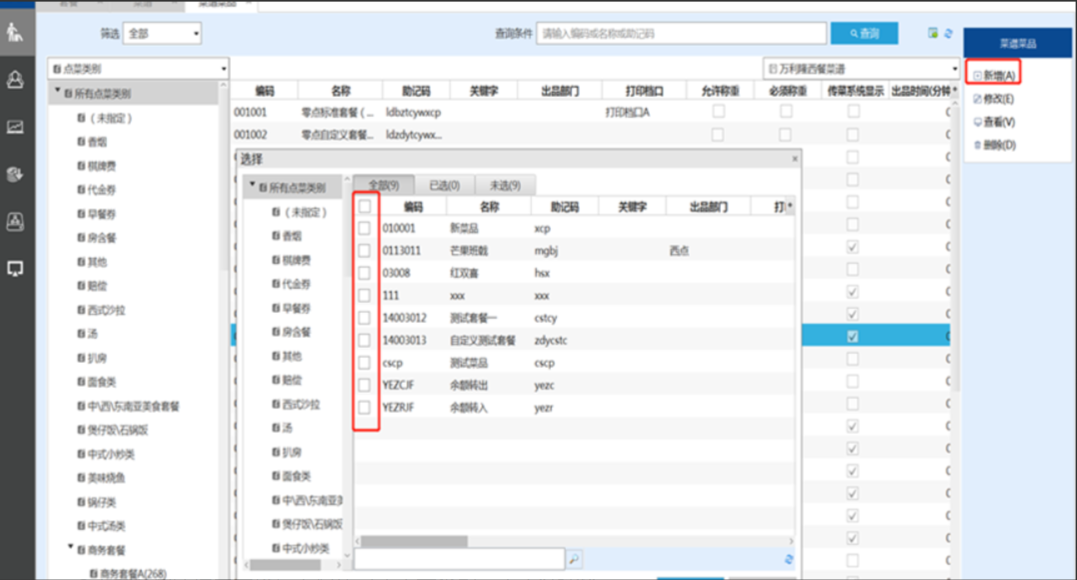The height and width of the screenshot is (580, 1077).
Task: Click the 查询 search button
Action: click(863, 33)
